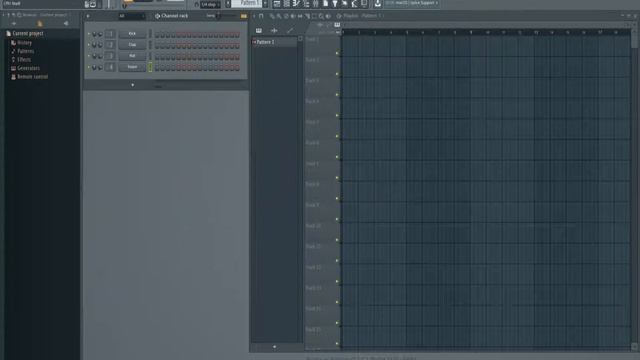Screen dimensions: 640x360
Task: Click the browser back arrow icon
Action: [x=14, y=24]
